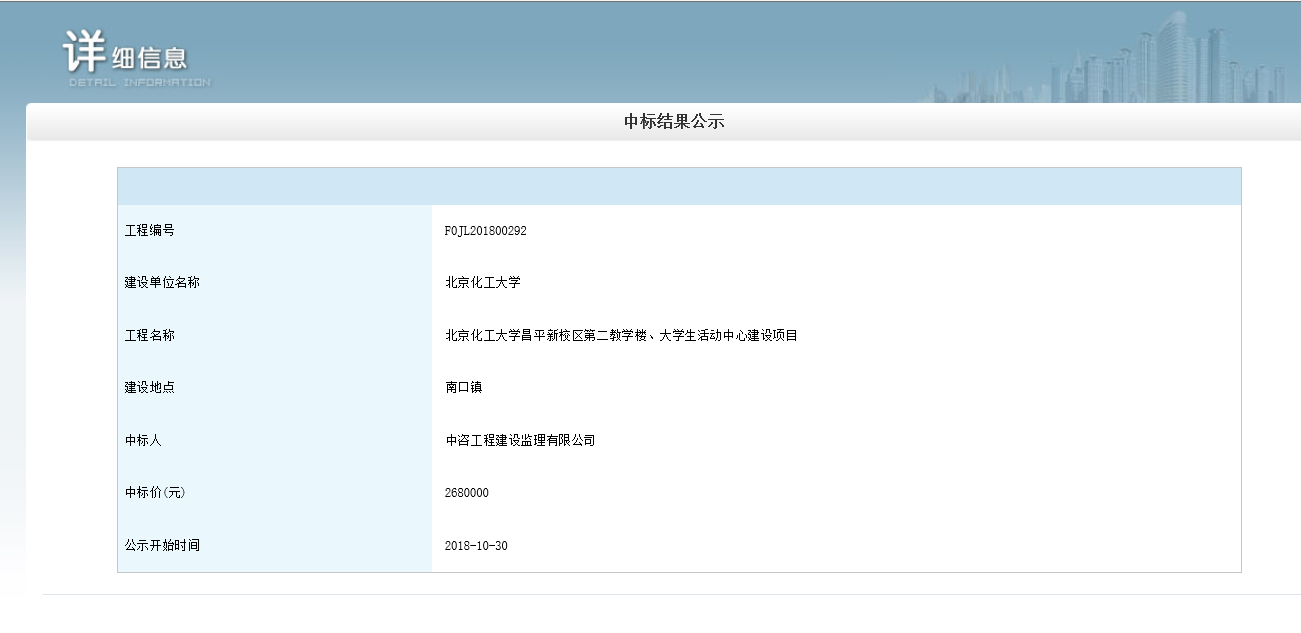Click project number F0JL201800292
Screen dimensions: 1301x633
tap(485, 231)
